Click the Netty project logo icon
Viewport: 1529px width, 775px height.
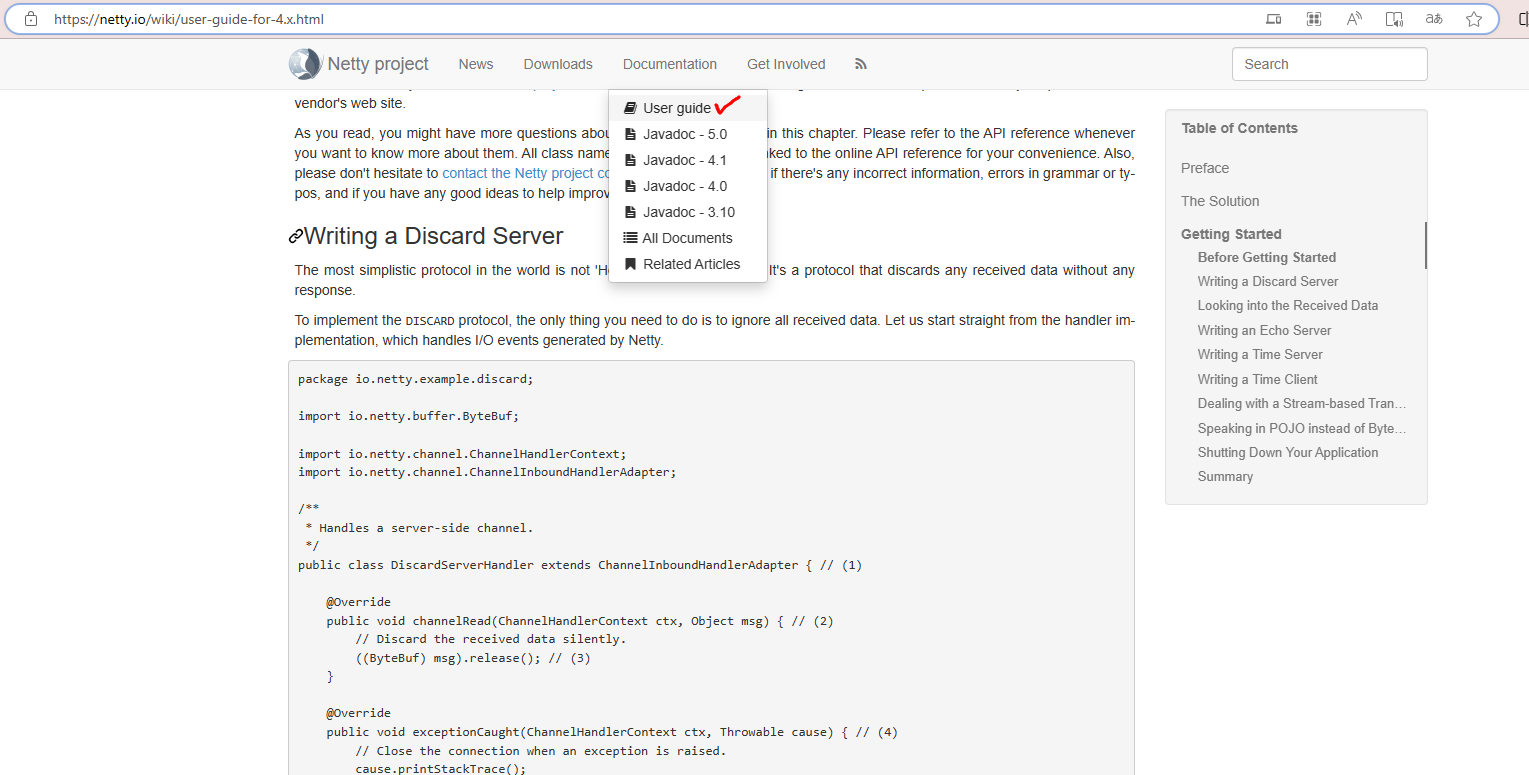305,64
